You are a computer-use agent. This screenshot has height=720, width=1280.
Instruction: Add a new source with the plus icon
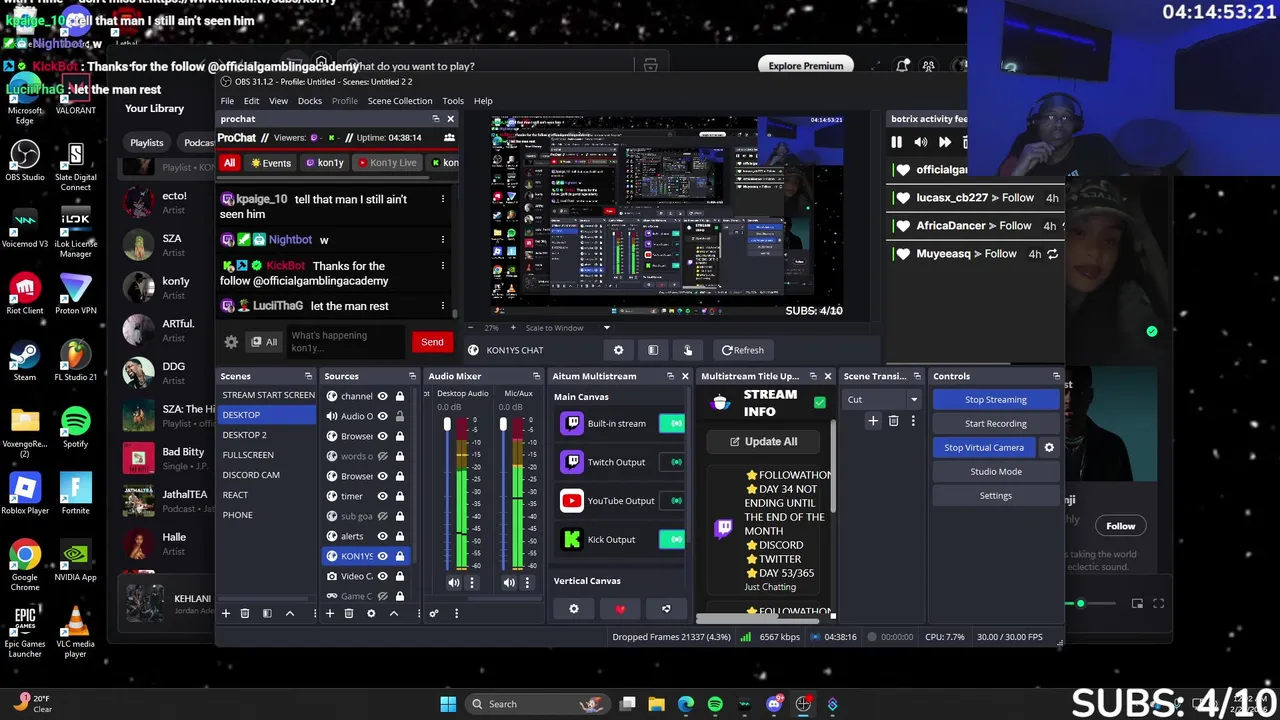pyautogui.click(x=329, y=613)
